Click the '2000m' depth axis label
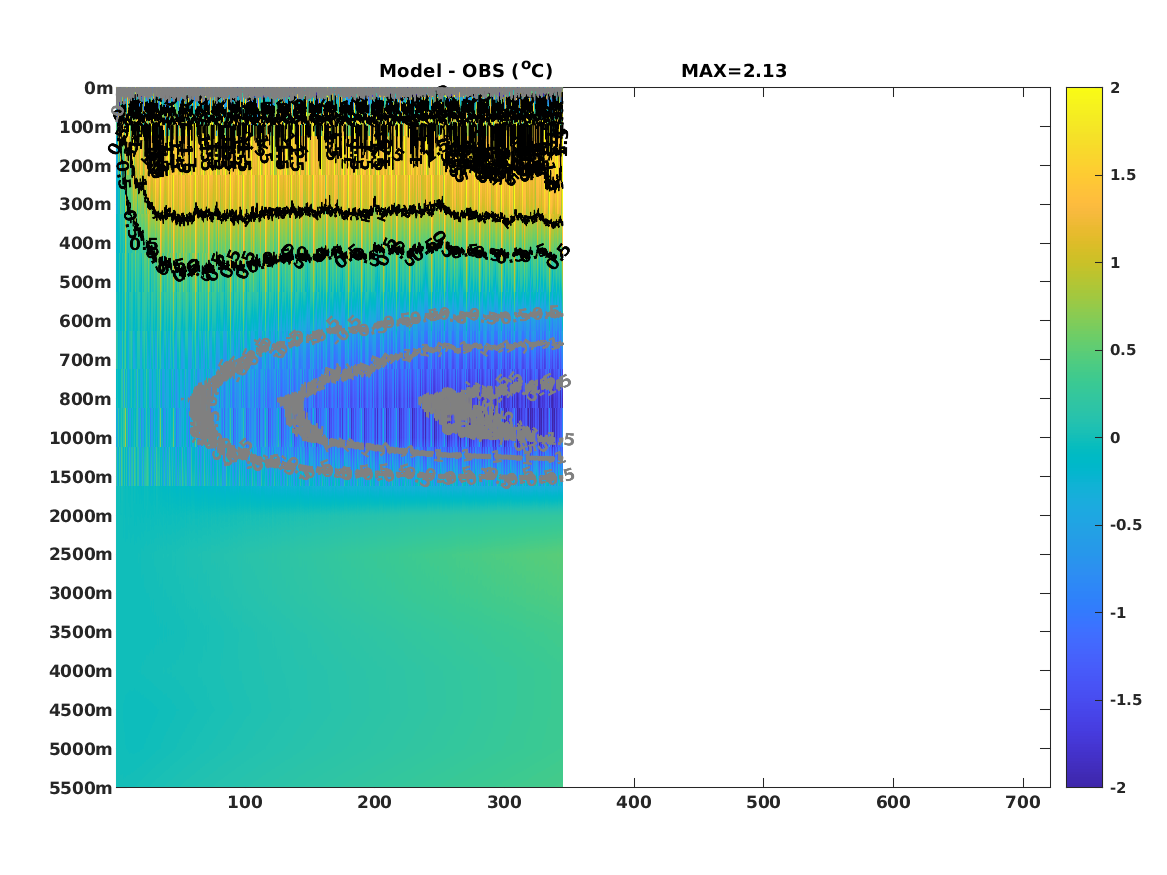This screenshot has height=875, width=1167. pyautogui.click(x=81, y=516)
